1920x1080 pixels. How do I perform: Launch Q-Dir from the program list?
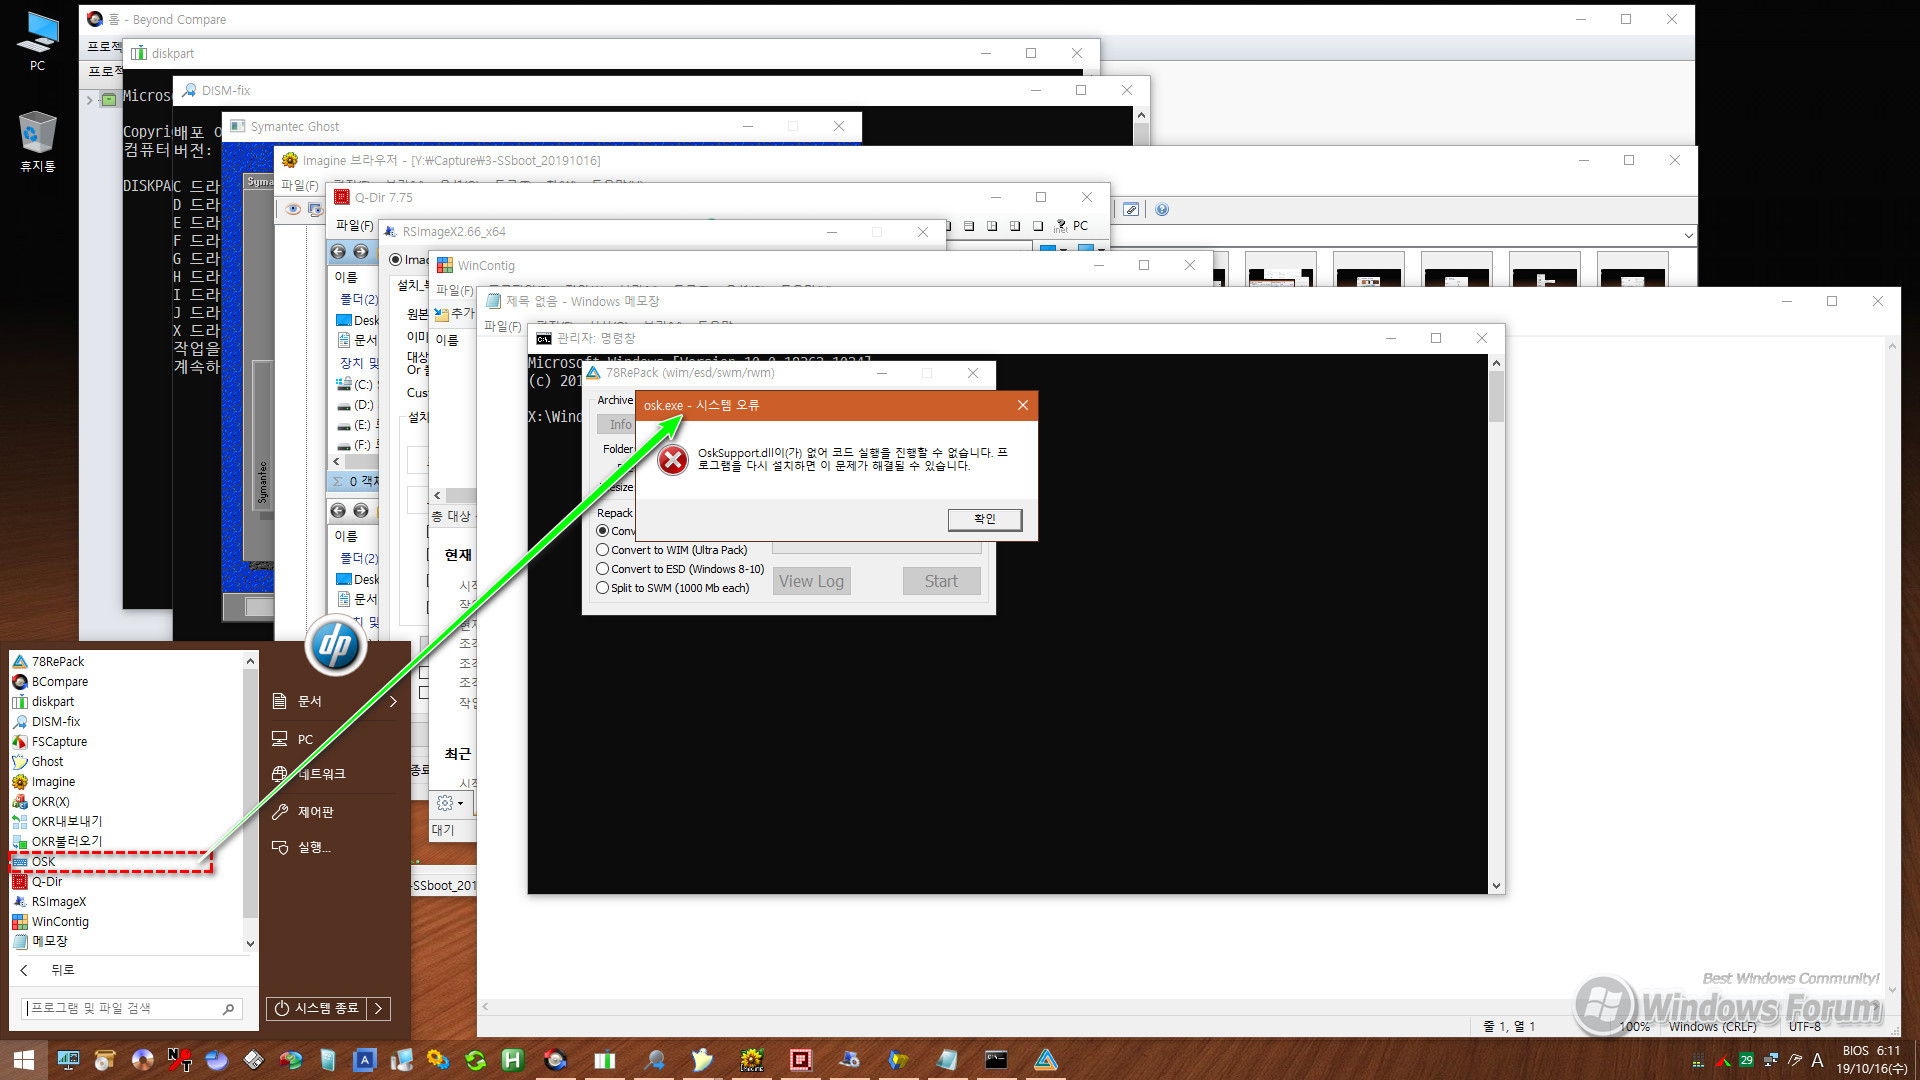46,881
